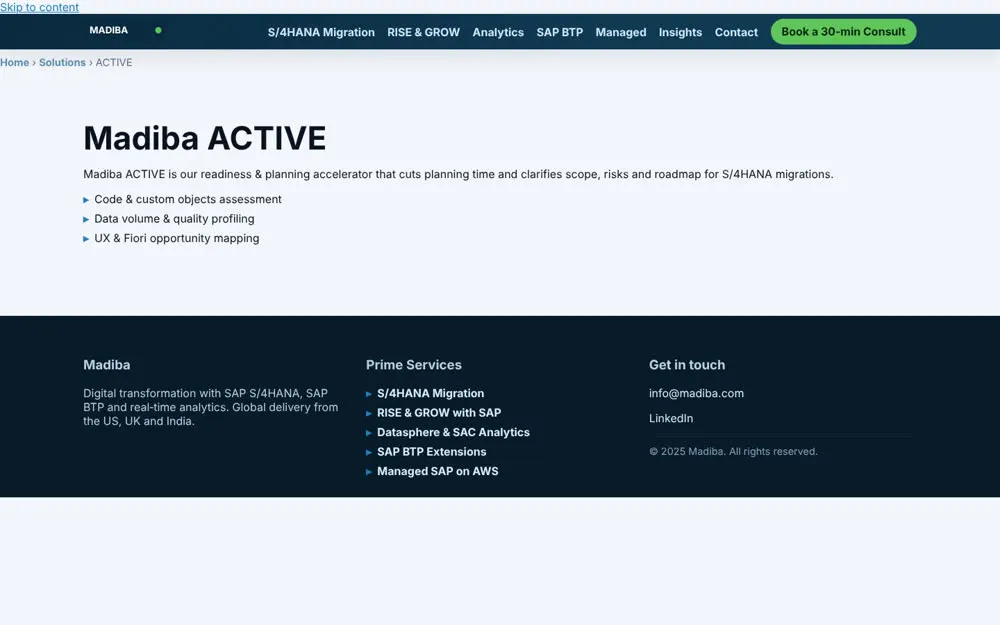Viewport: 1000px width, 625px height.
Task: Click the ACTIVE breadcrumb text
Action: point(114,62)
